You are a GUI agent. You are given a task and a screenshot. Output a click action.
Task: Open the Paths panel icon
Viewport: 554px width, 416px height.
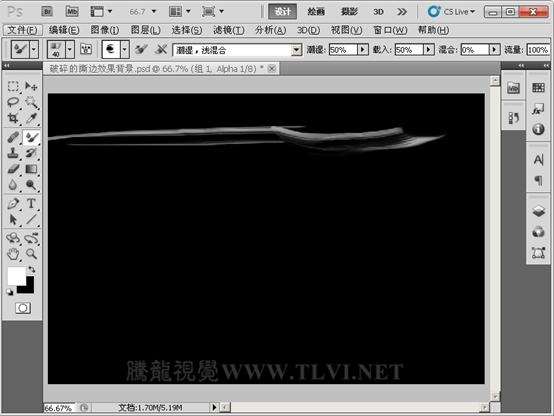(538, 252)
